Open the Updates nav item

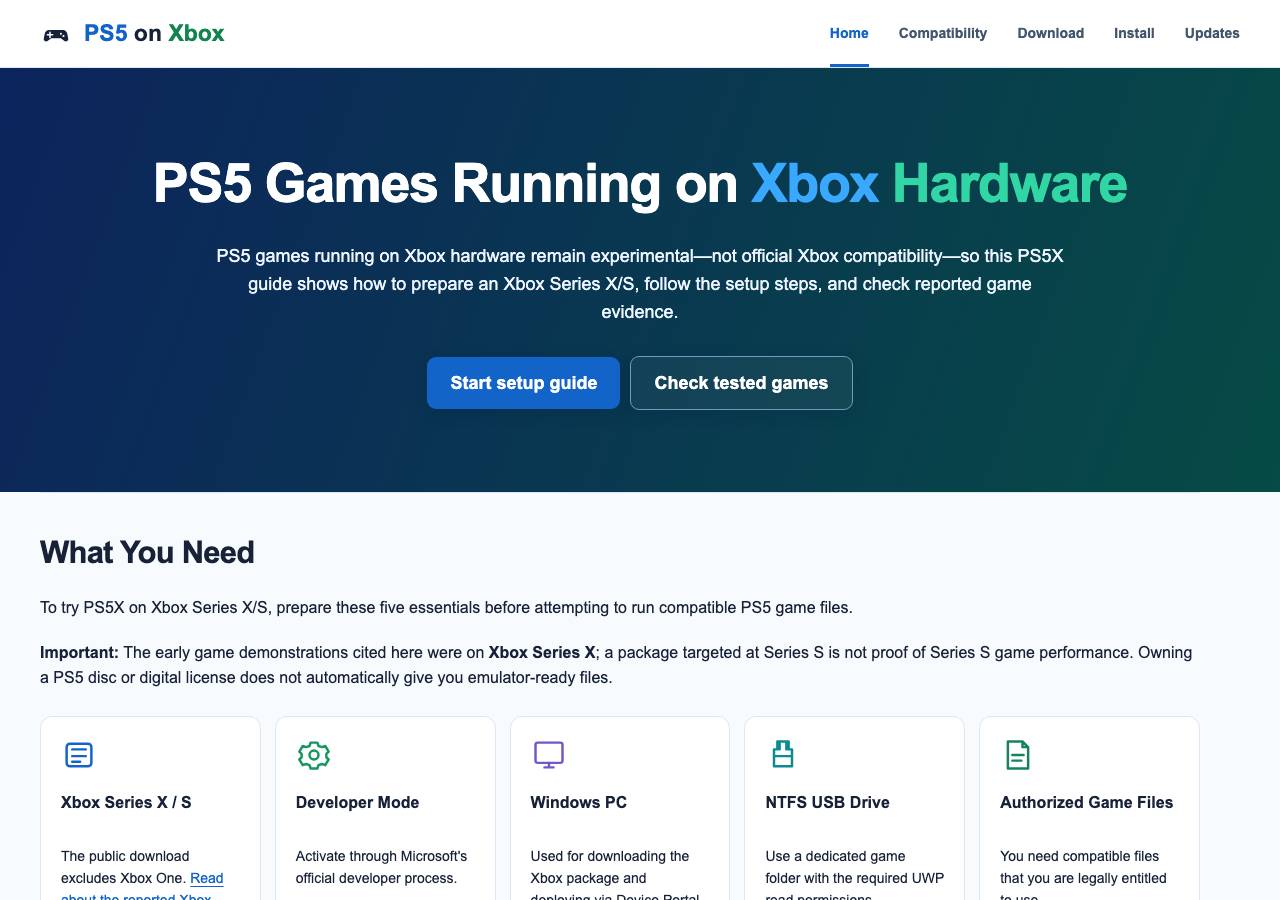tap(1212, 33)
